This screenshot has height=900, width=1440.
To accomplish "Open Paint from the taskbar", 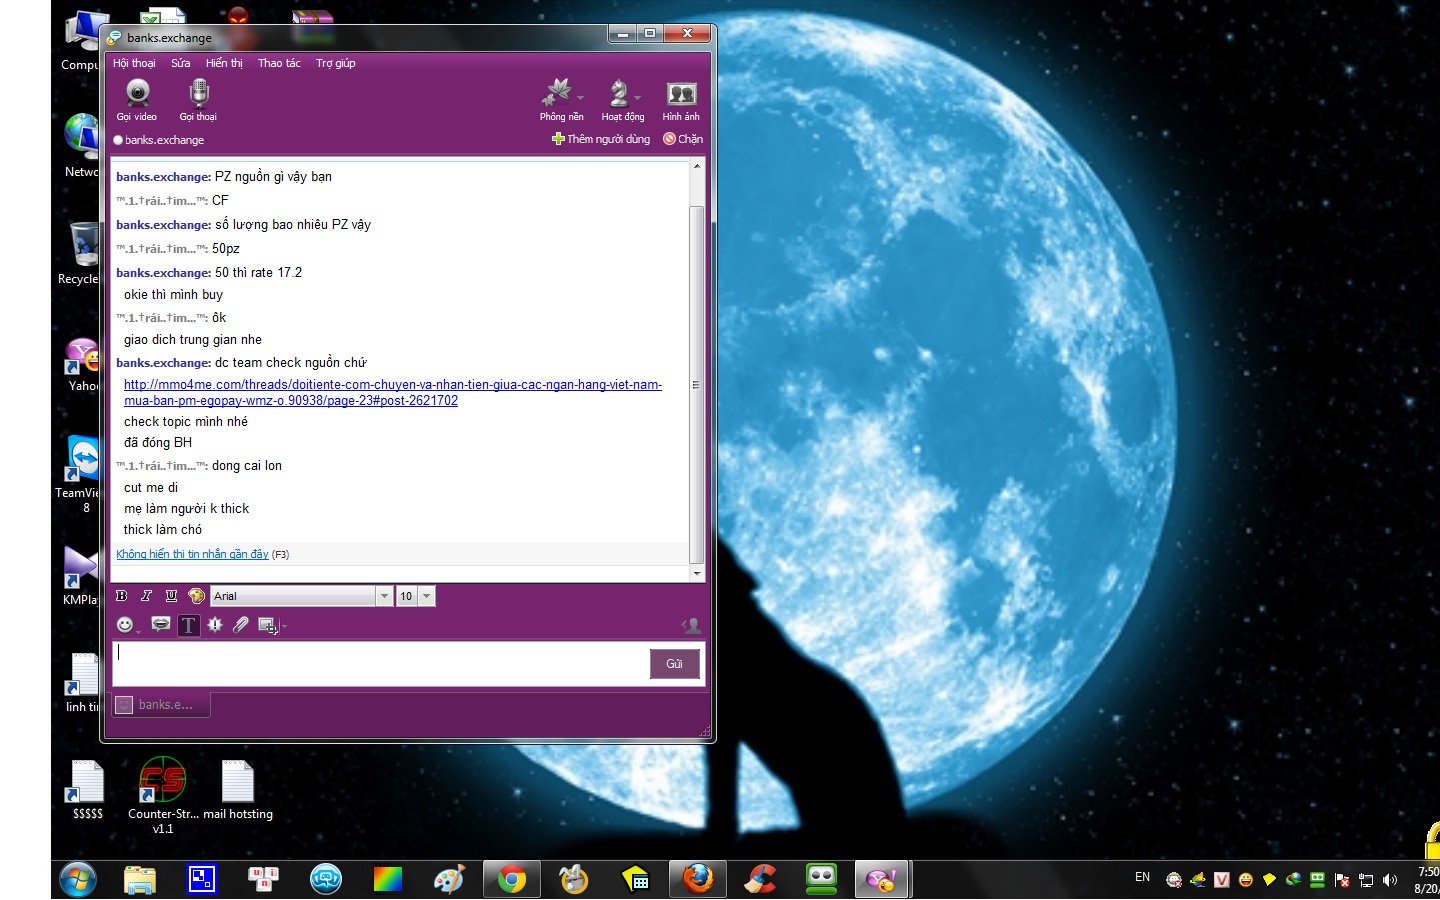I will (x=449, y=880).
